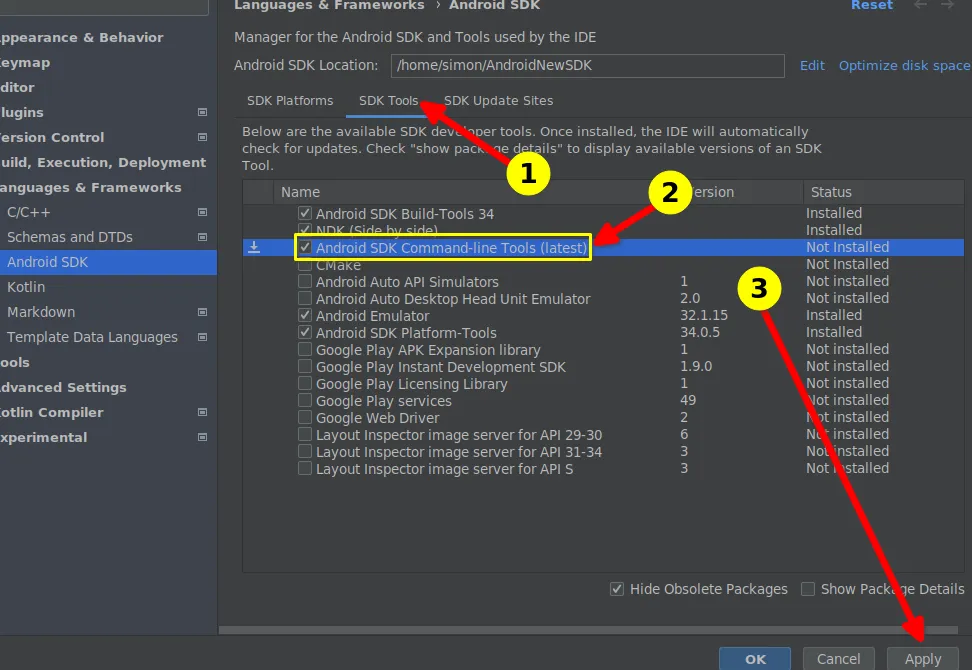Click the Android SDK Location path field
The width and height of the screenshot is (972, 670).
tap(587, 66)
